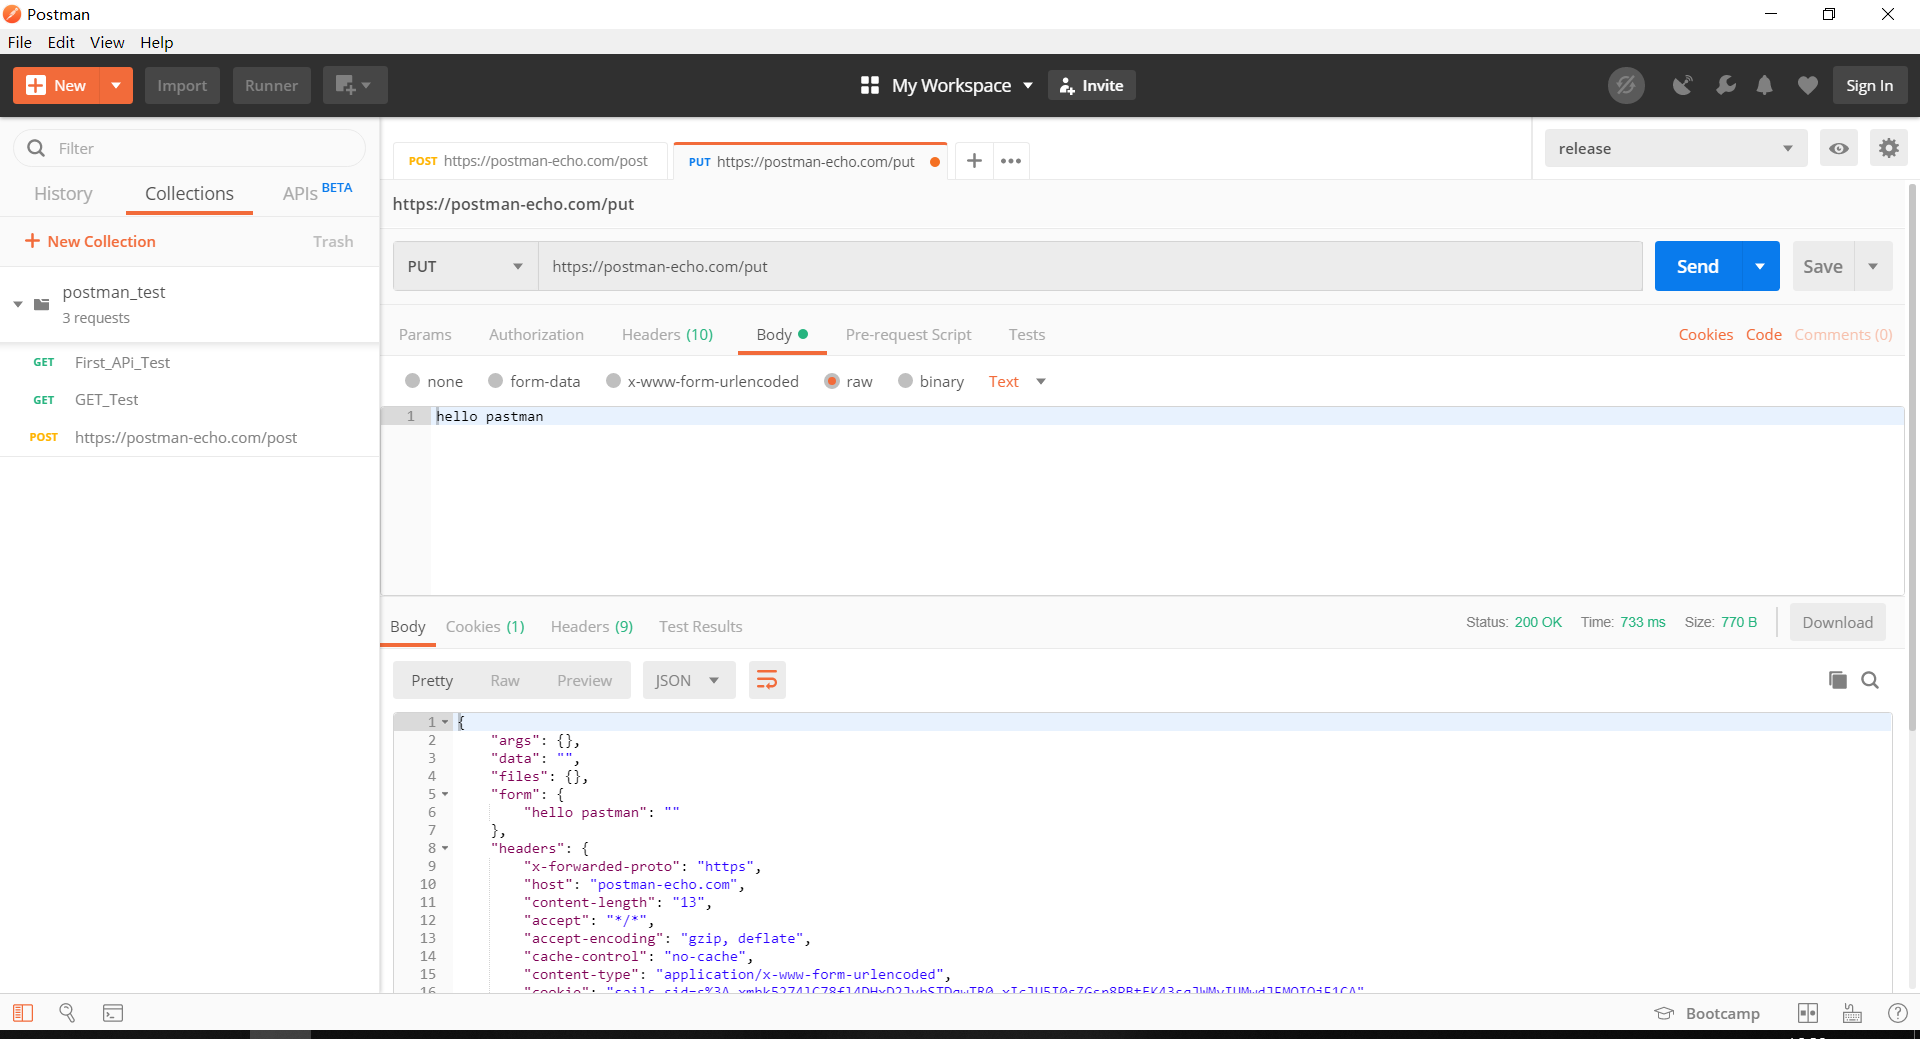The height and width of the screenshot is (1039, 1920).
Task: Click the Download response button
Action: click(x=1837, y=623)
